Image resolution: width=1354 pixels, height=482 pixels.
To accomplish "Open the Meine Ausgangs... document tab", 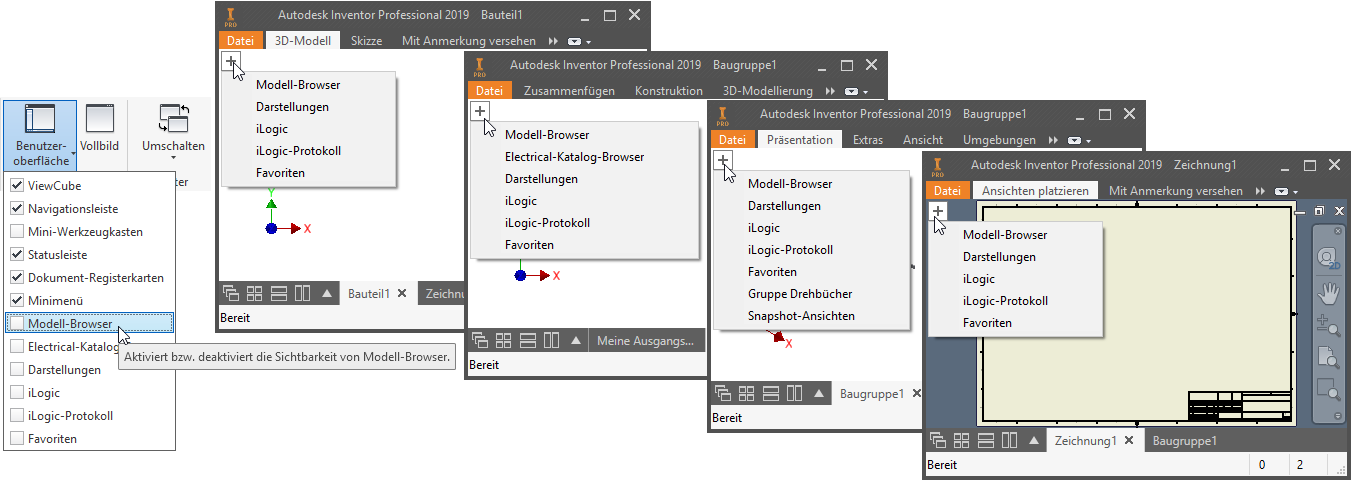I will (x=646, y=341).
